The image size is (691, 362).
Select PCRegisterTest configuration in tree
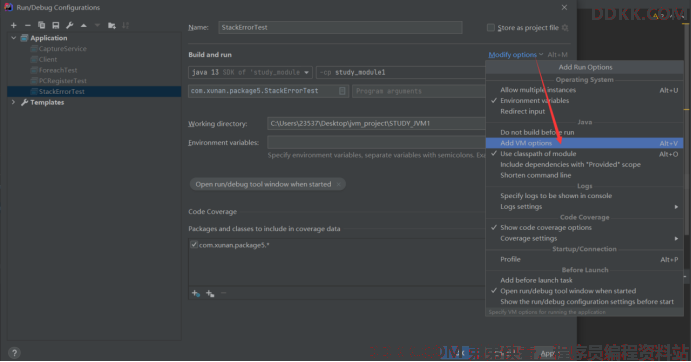pyautogui.click(x=63, y=81)
